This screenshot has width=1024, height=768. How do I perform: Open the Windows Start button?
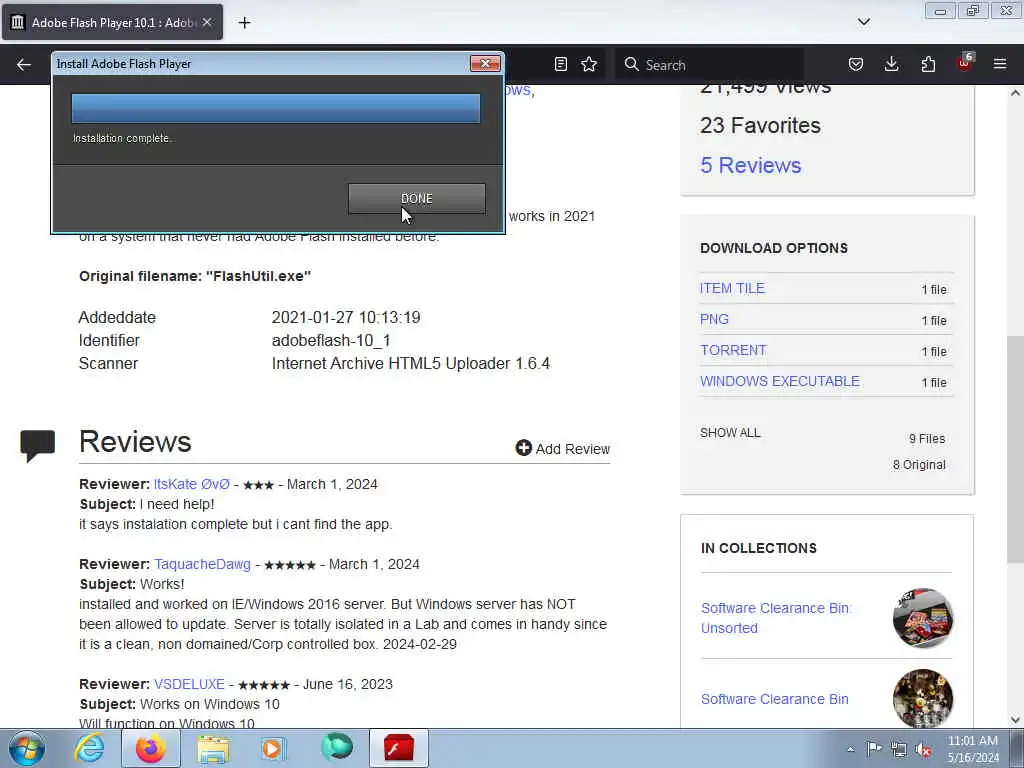click(27, 748)
